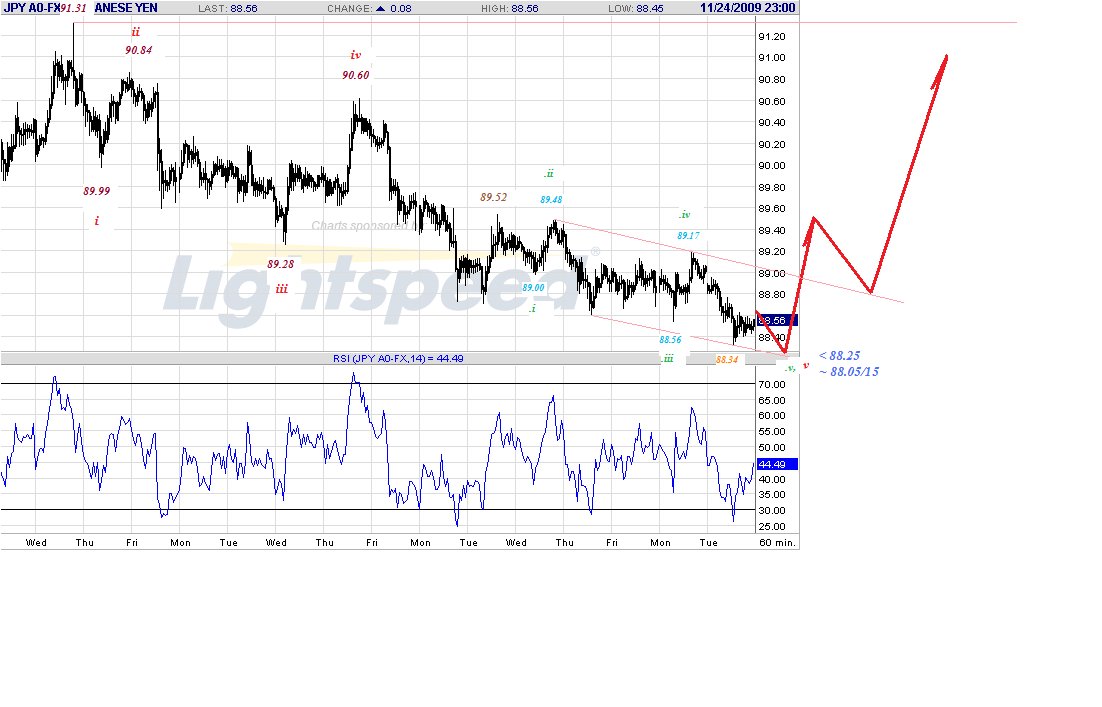The height and width of the screenshot is (707, 1102).
Task: Click the 30.00 RSI axis label
Action: (772, 511)
